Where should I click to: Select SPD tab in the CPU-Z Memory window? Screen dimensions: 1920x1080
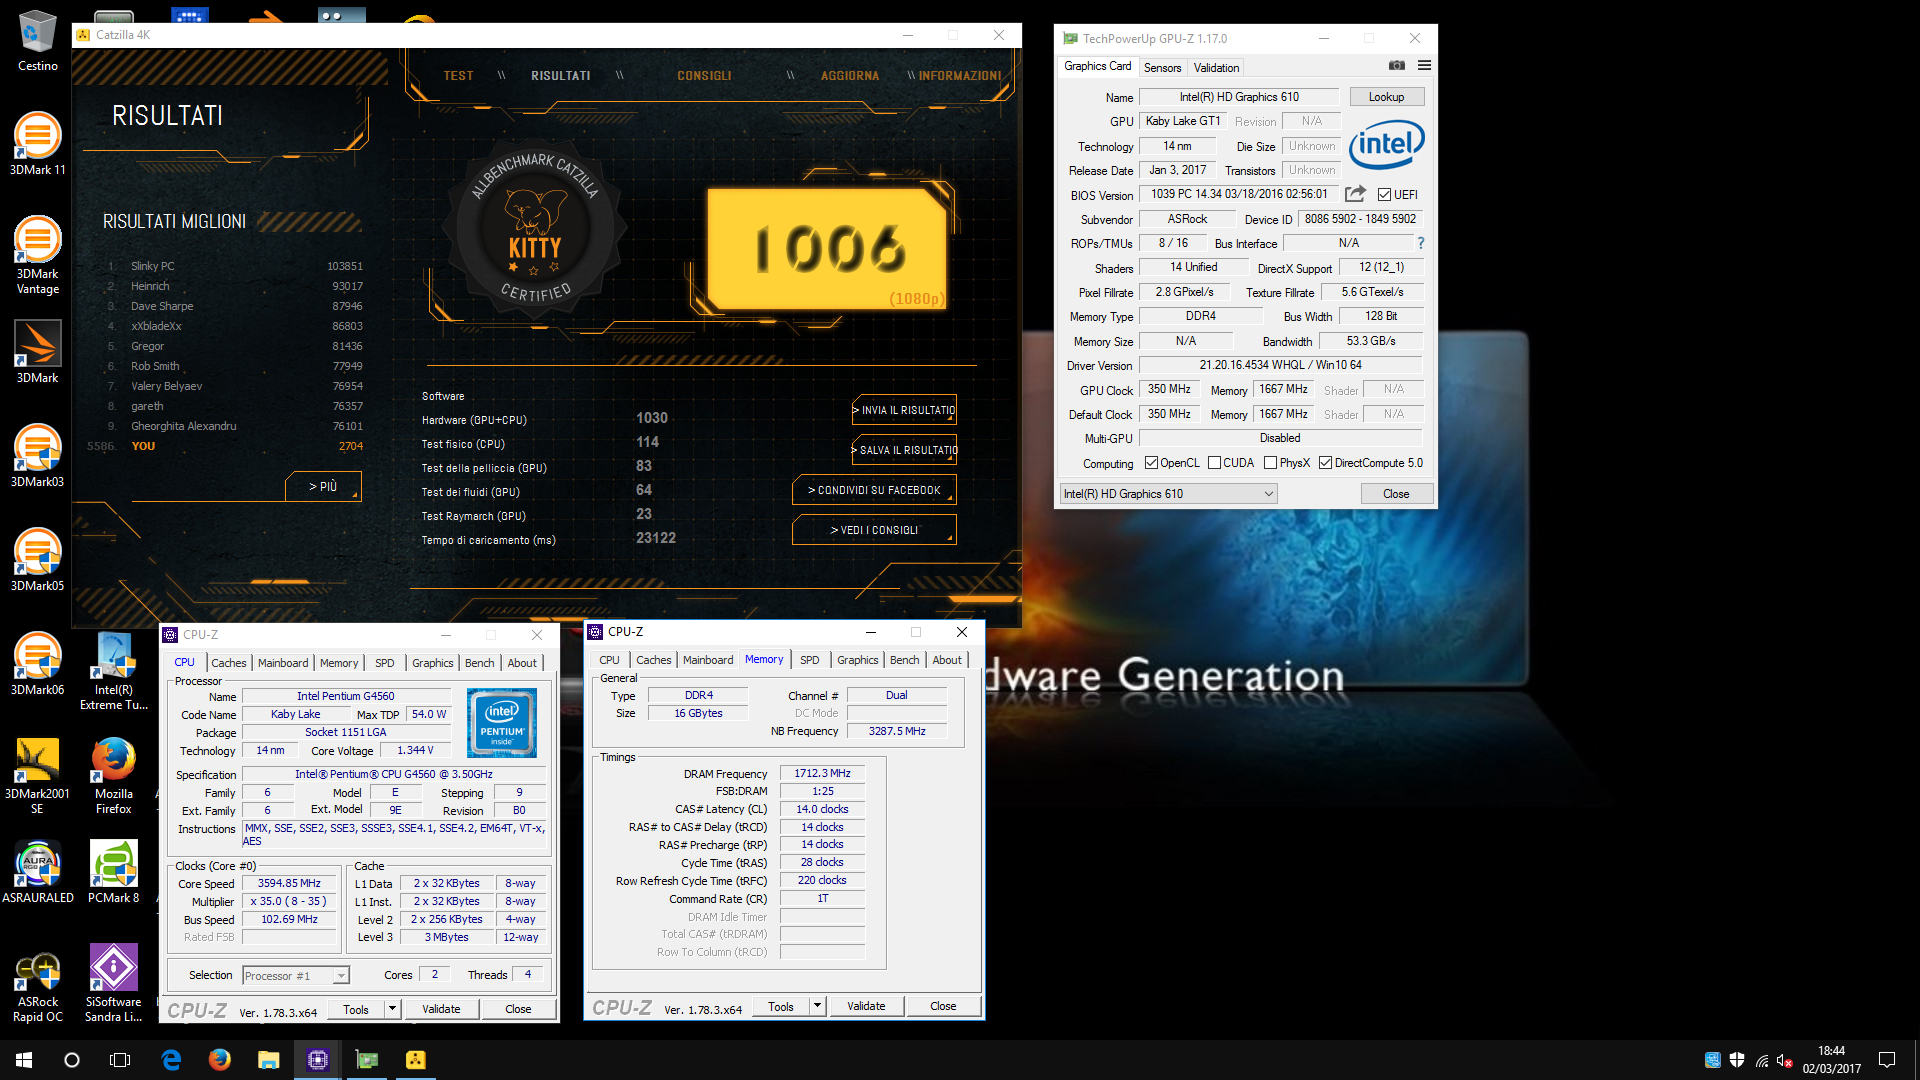(809, 660)
